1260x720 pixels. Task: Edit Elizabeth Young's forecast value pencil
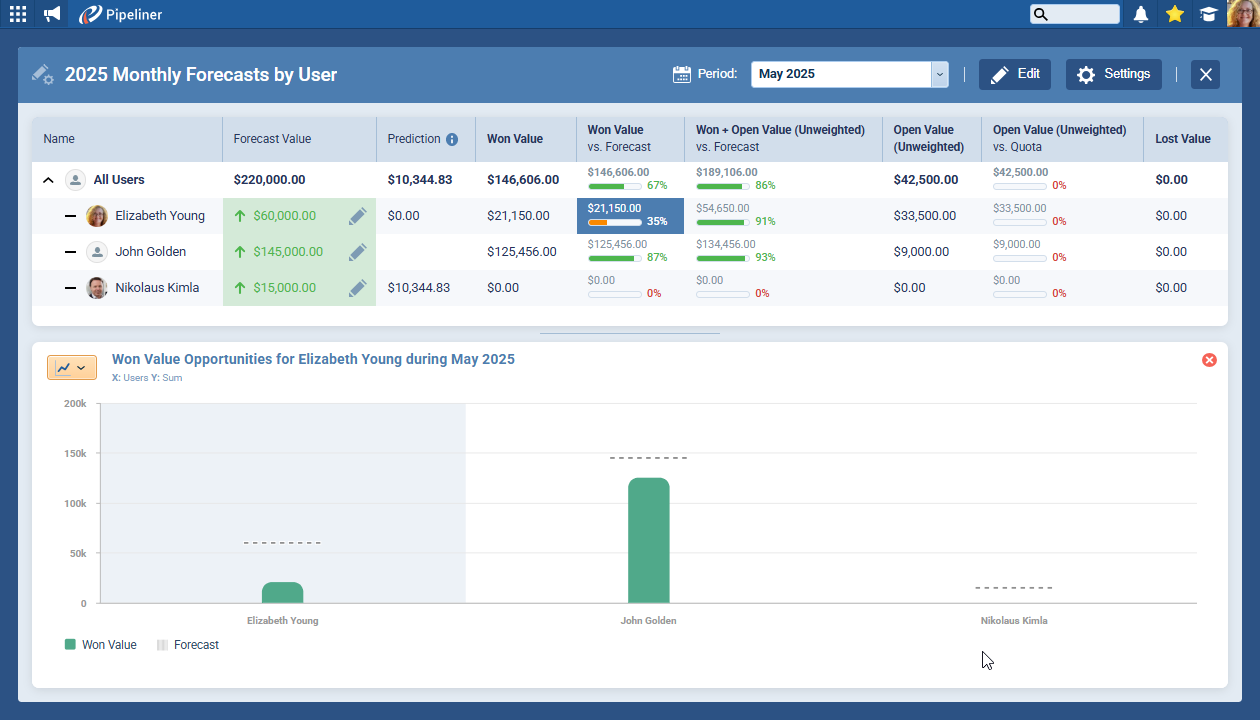(358, 216)
